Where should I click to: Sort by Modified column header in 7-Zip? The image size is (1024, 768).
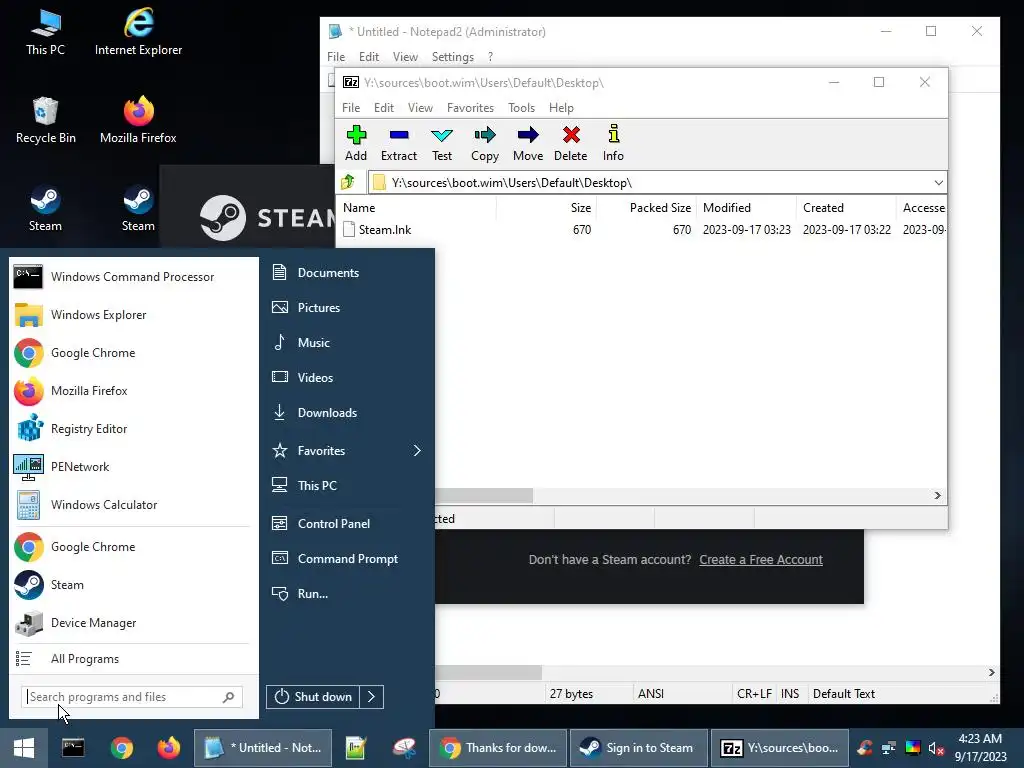click(746, 208)
